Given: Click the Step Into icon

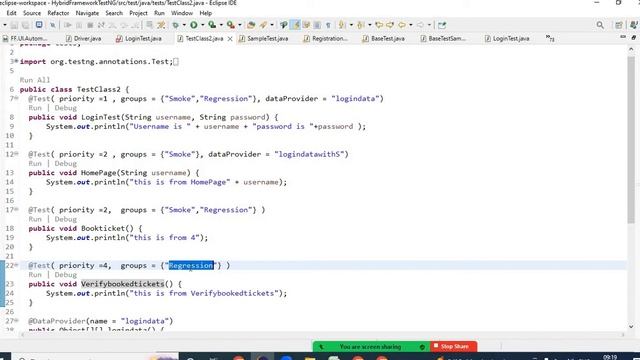Looking at the screenshot, I should point(112,25).
